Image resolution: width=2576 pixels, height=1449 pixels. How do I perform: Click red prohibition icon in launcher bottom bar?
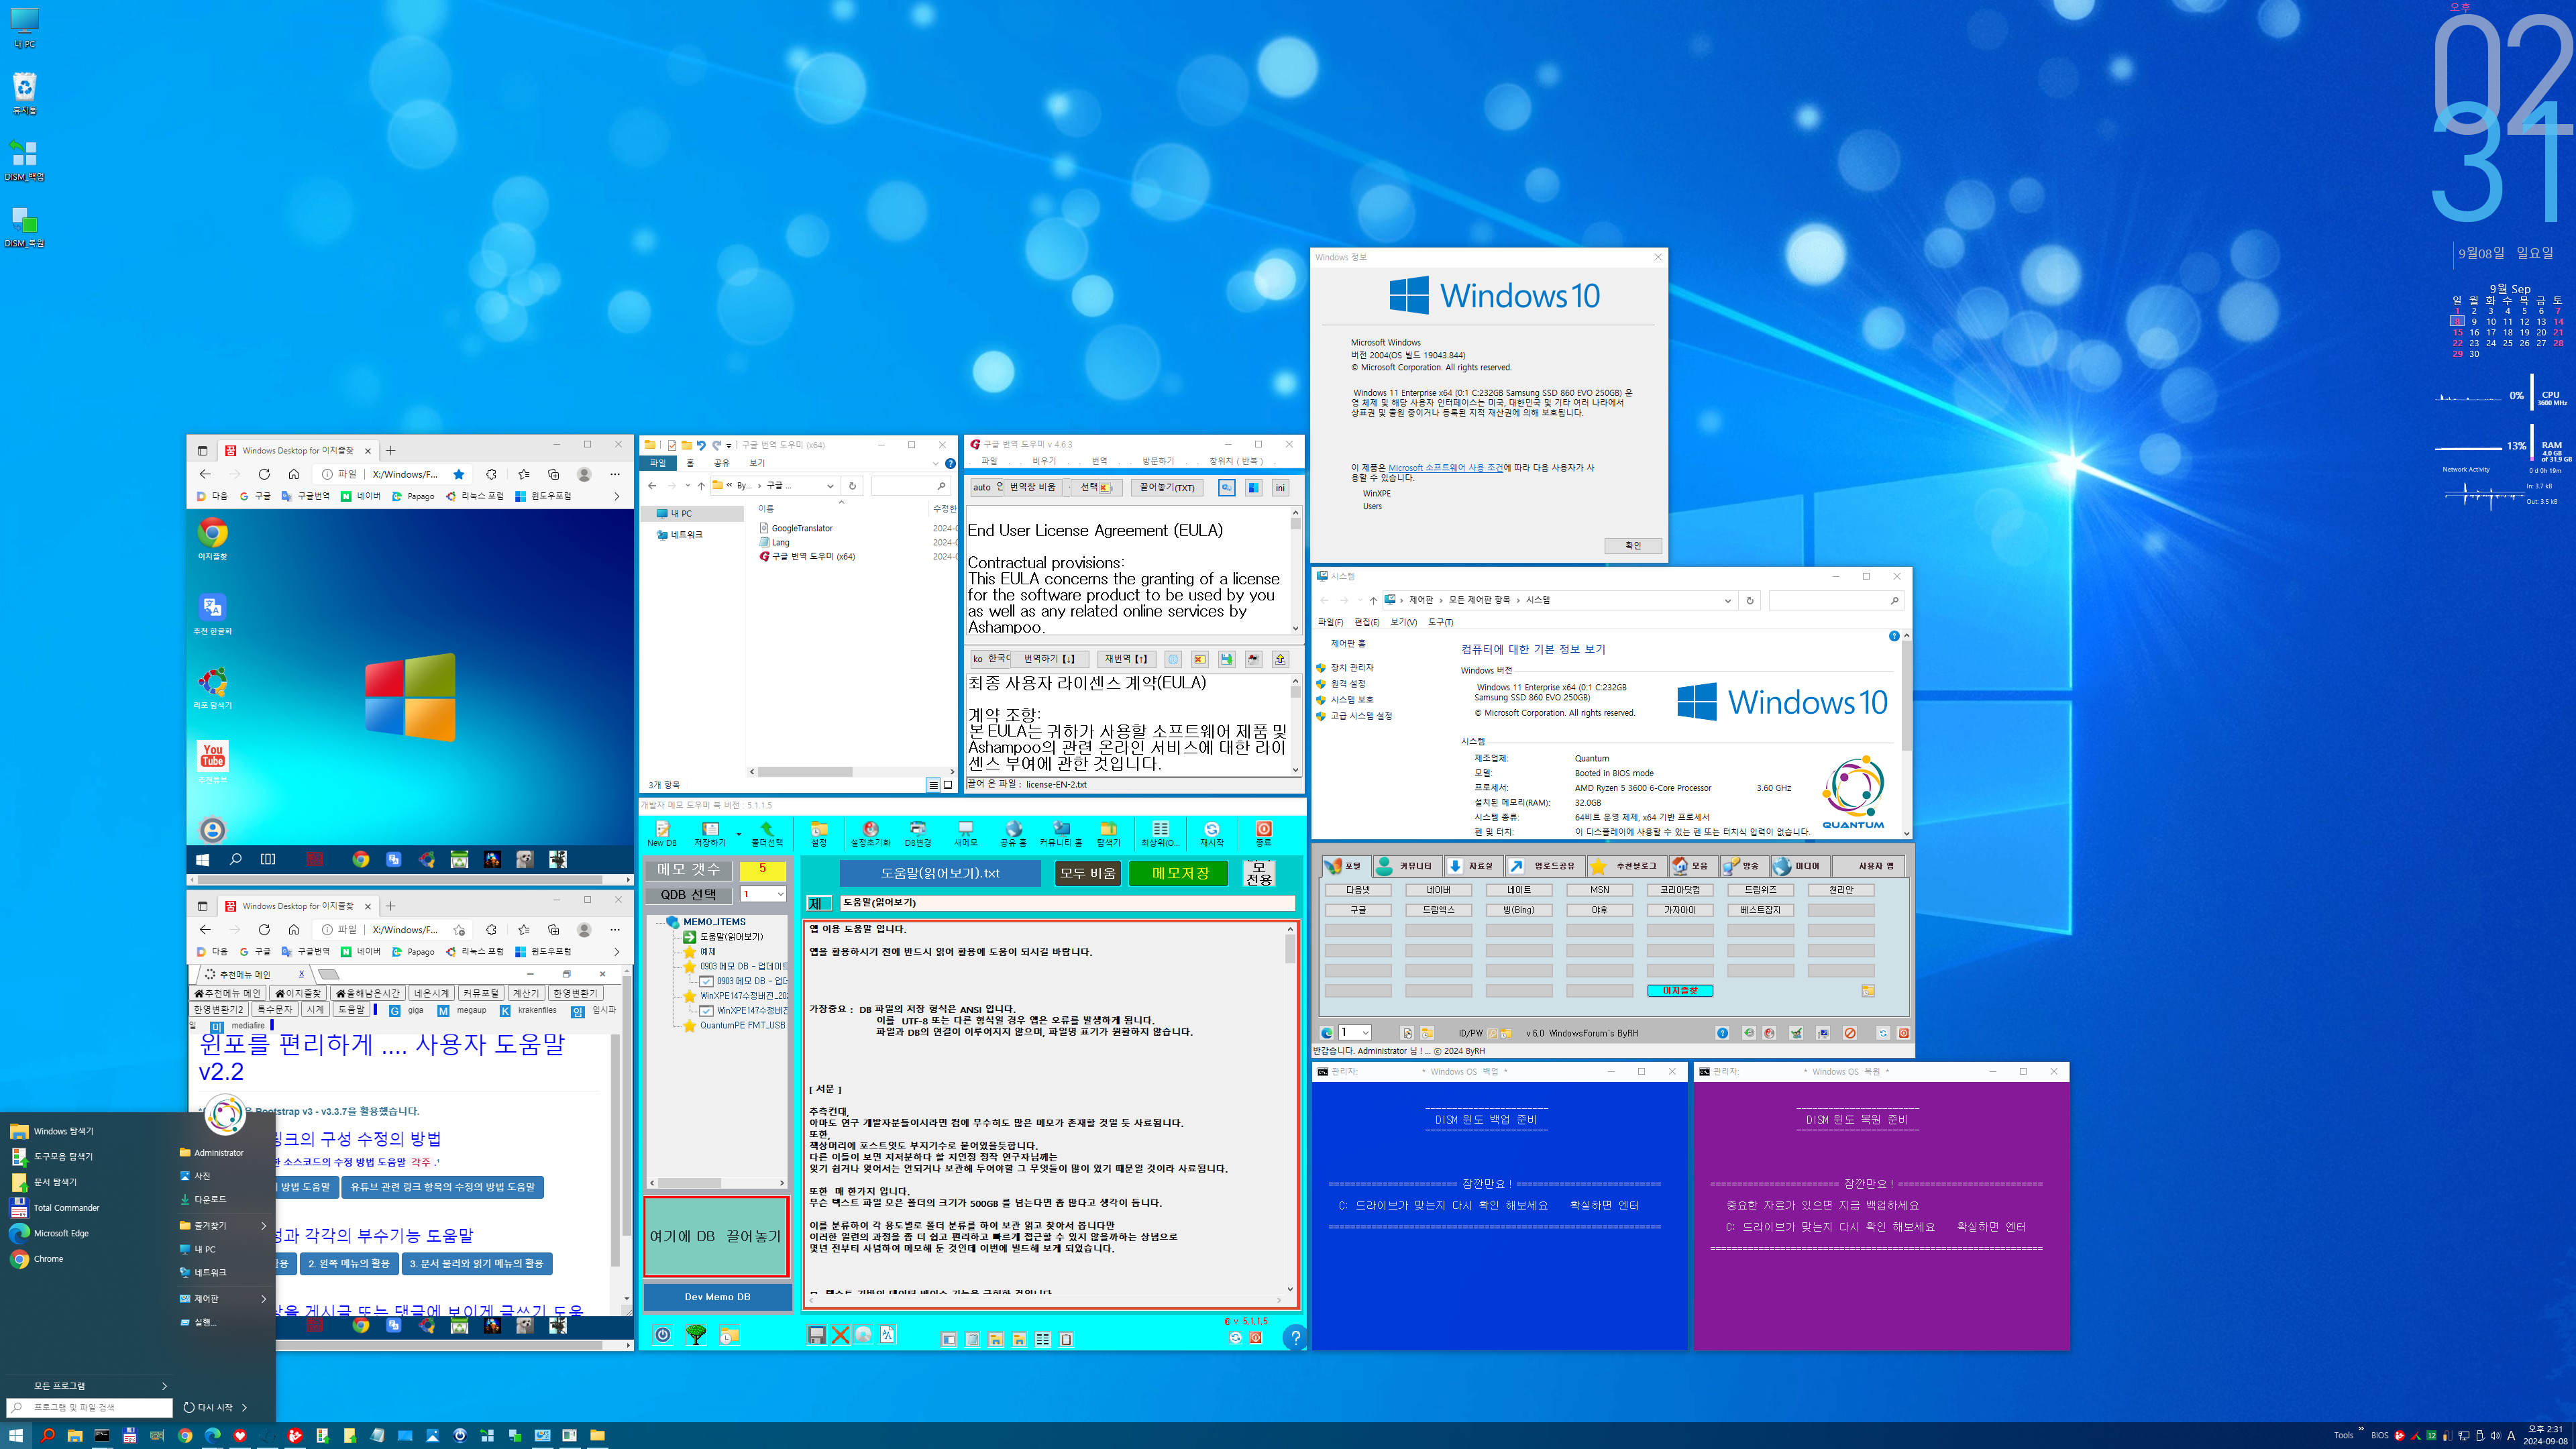pyautogui.click(x=1850, y=1033)
